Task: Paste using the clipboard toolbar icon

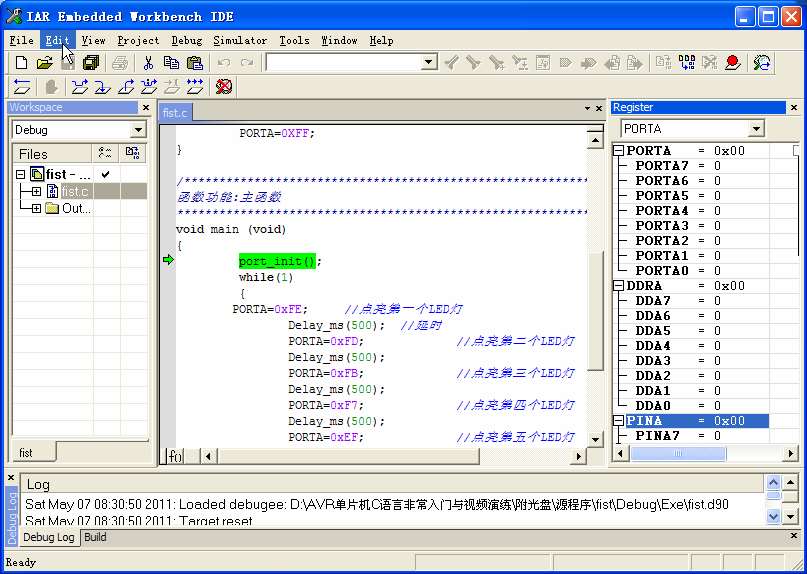Action: (193, 63)
